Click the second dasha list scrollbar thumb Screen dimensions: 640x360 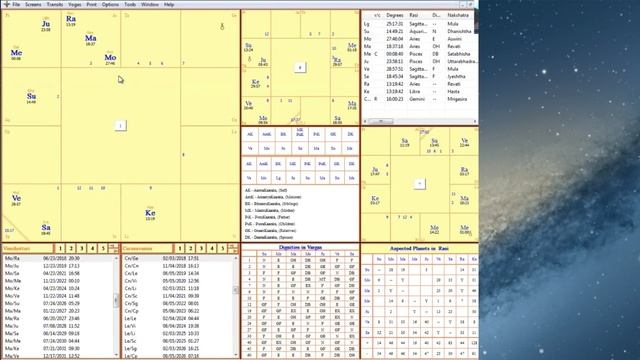236,290
